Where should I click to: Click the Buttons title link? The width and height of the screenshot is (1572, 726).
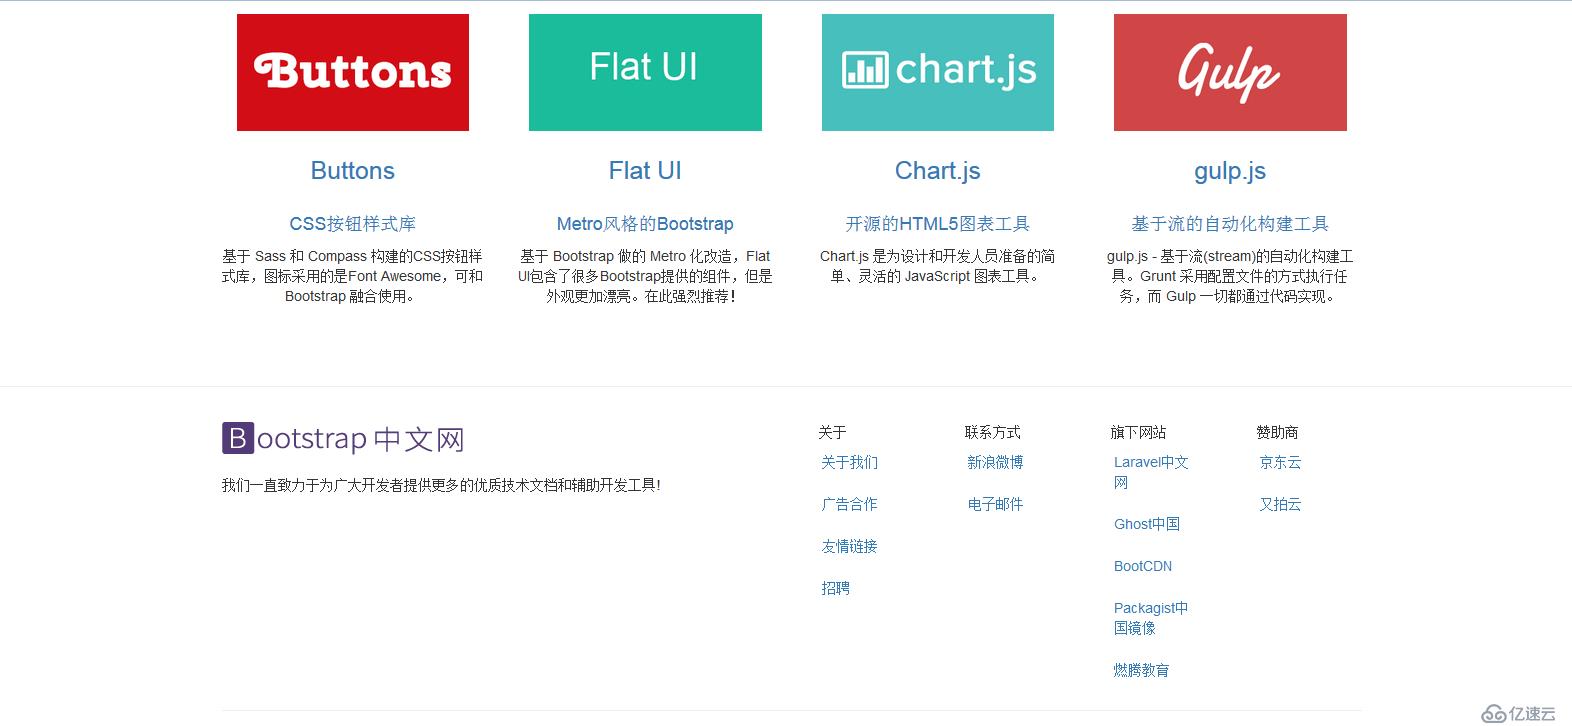pyautogui.click(x=353, y=171)
